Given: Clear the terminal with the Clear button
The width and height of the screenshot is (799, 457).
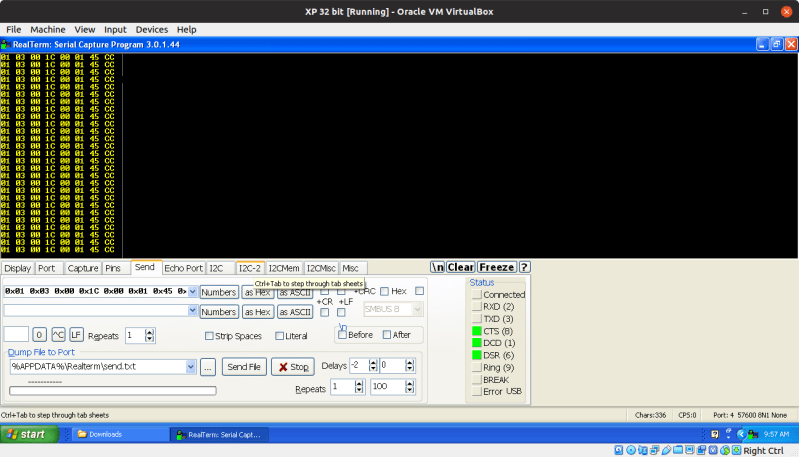Looking at the screenshot, I should pyautogui.click(x=461, y=267).
